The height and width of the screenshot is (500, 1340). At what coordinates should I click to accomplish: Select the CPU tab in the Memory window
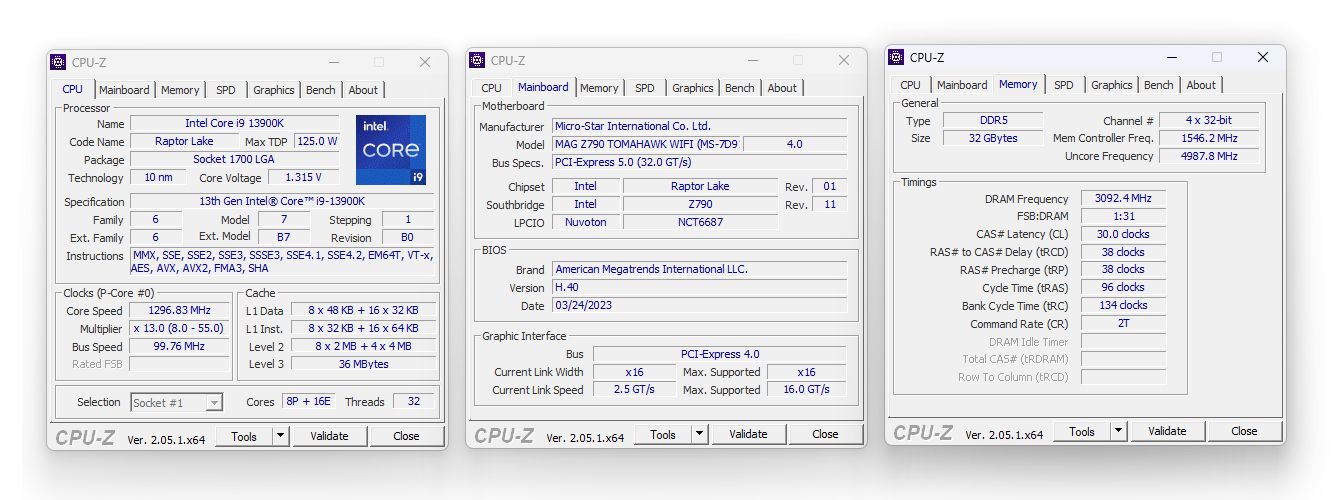pyautogui.click(x=911, y=85)
